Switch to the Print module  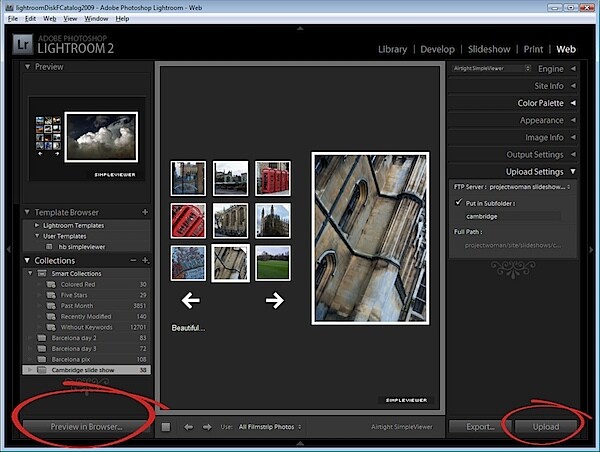pos(533,49)
